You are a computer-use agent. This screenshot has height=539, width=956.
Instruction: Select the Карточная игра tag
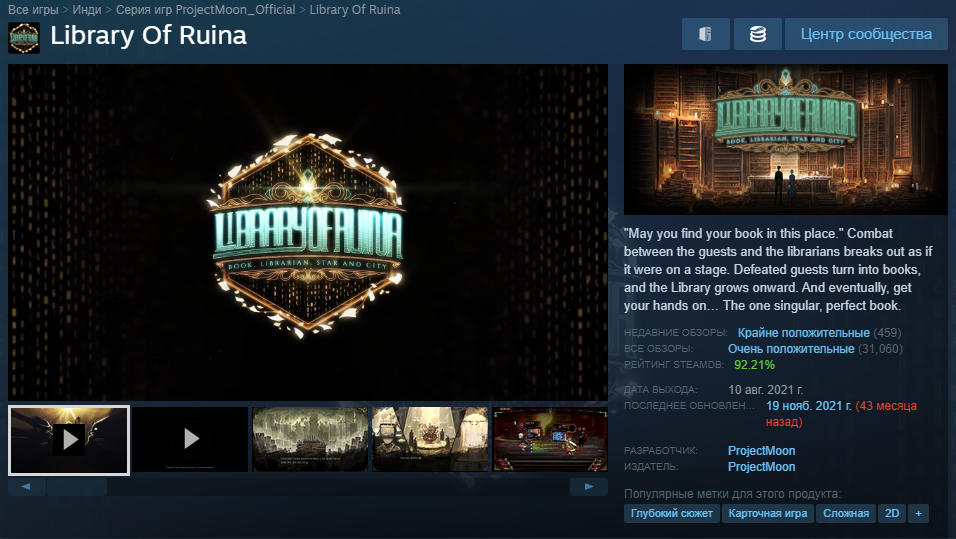[x=768, y=513]
